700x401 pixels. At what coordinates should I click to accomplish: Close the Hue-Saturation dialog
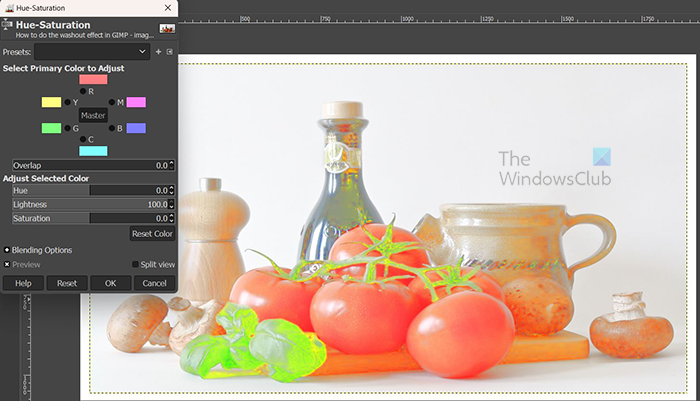point(168,8)
